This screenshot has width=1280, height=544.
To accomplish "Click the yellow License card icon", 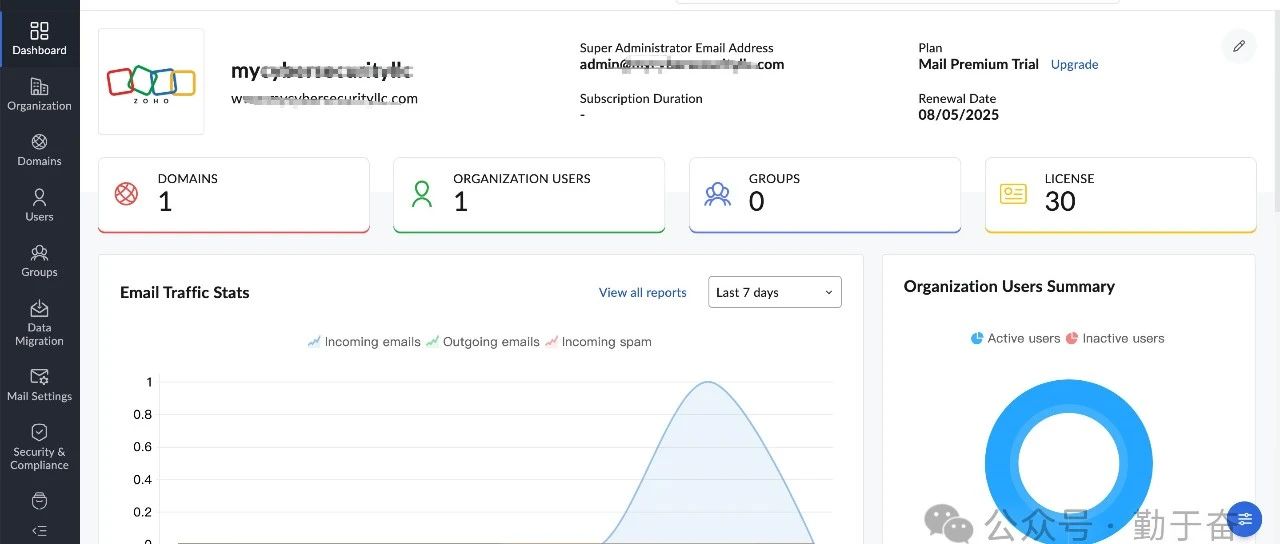I will (x=1013, y=194).
